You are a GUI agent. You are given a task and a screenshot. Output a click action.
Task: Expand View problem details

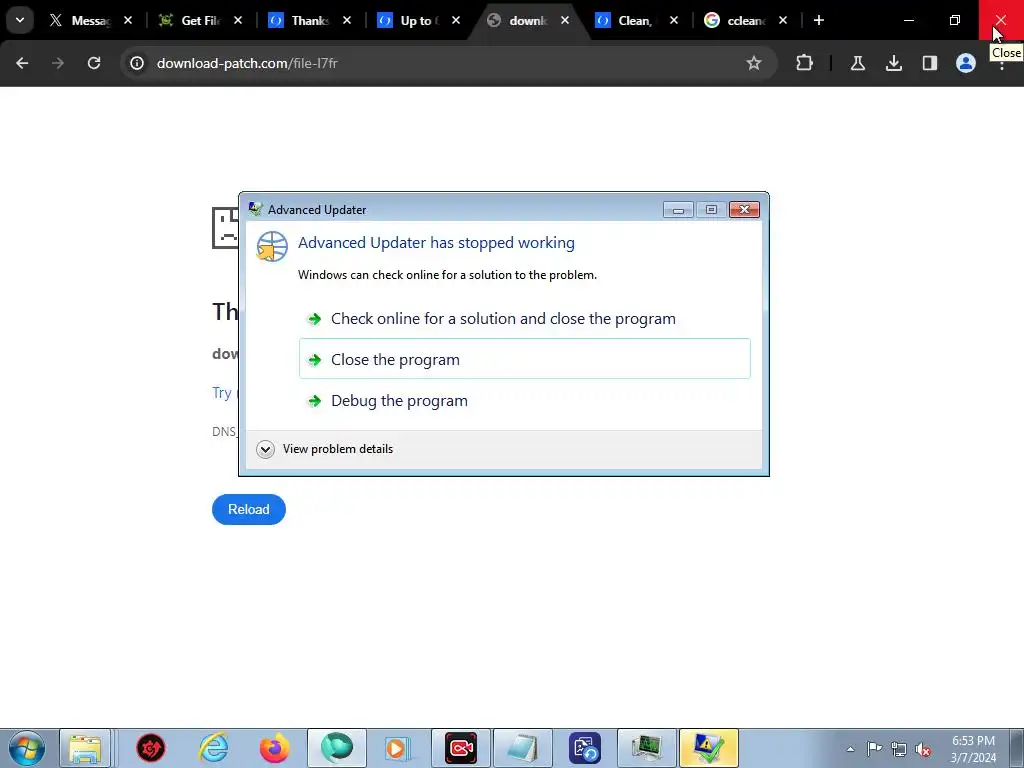pos(325,449)
